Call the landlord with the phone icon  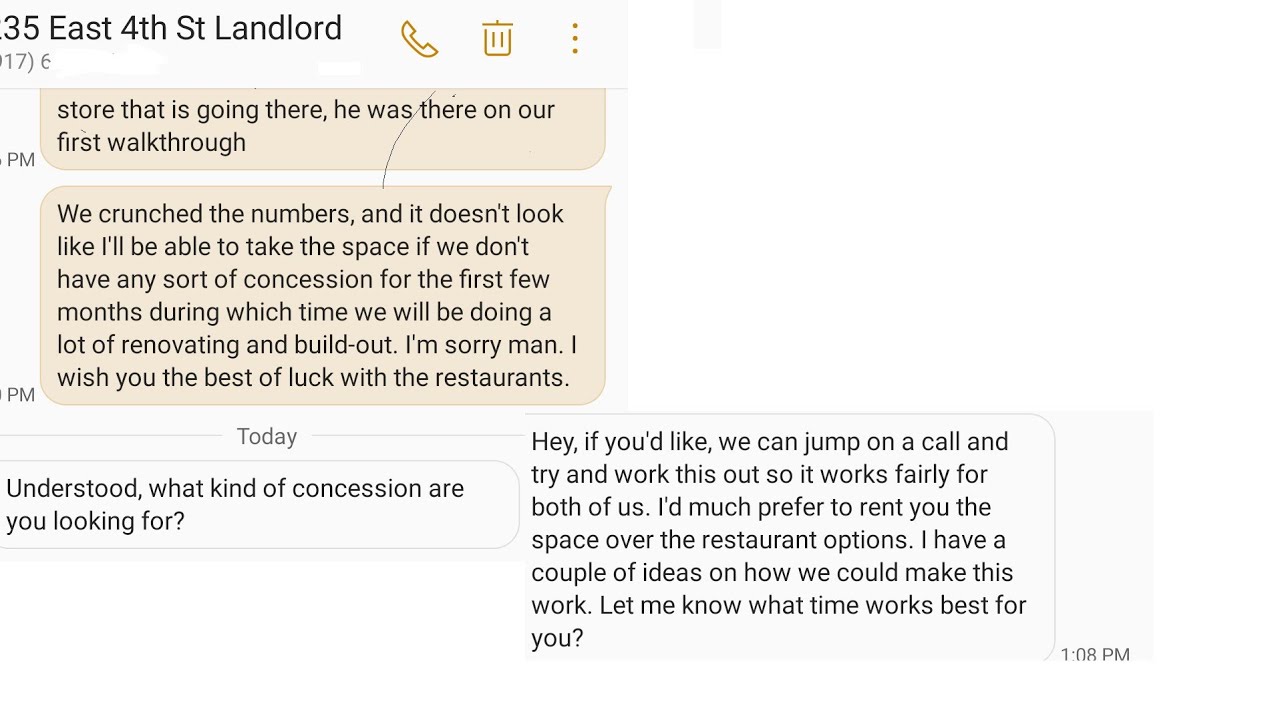(419, 39)
